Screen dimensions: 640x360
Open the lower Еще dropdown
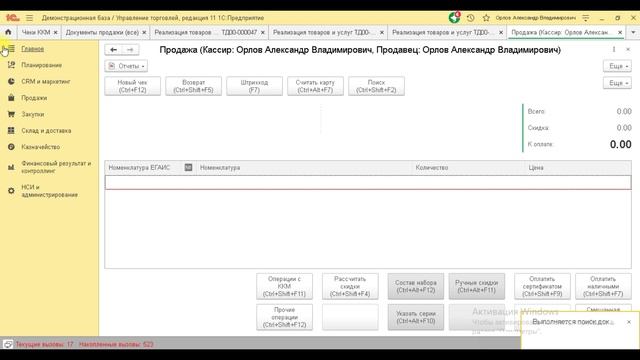(x=617, y=83)
